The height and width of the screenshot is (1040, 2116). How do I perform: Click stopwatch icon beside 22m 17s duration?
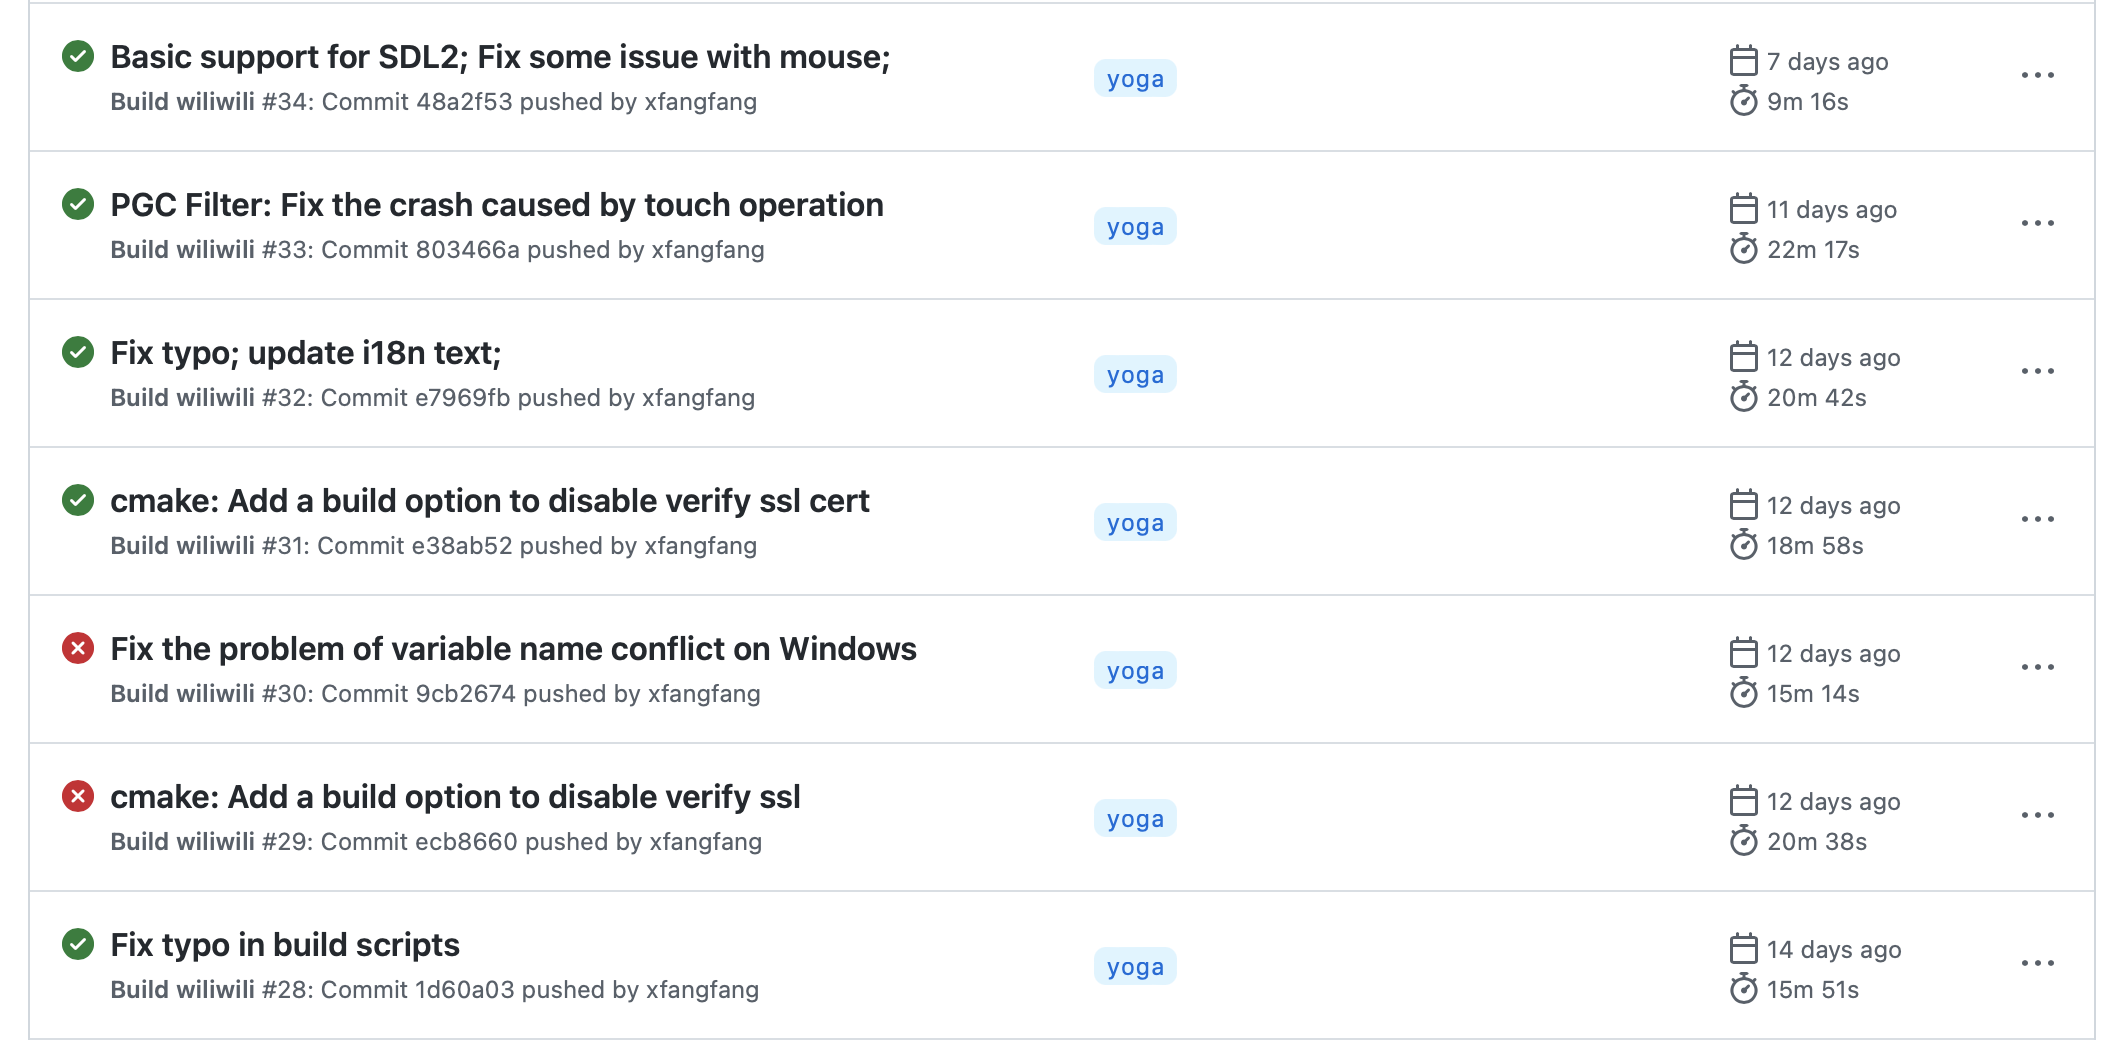[x=1743, y=249]
